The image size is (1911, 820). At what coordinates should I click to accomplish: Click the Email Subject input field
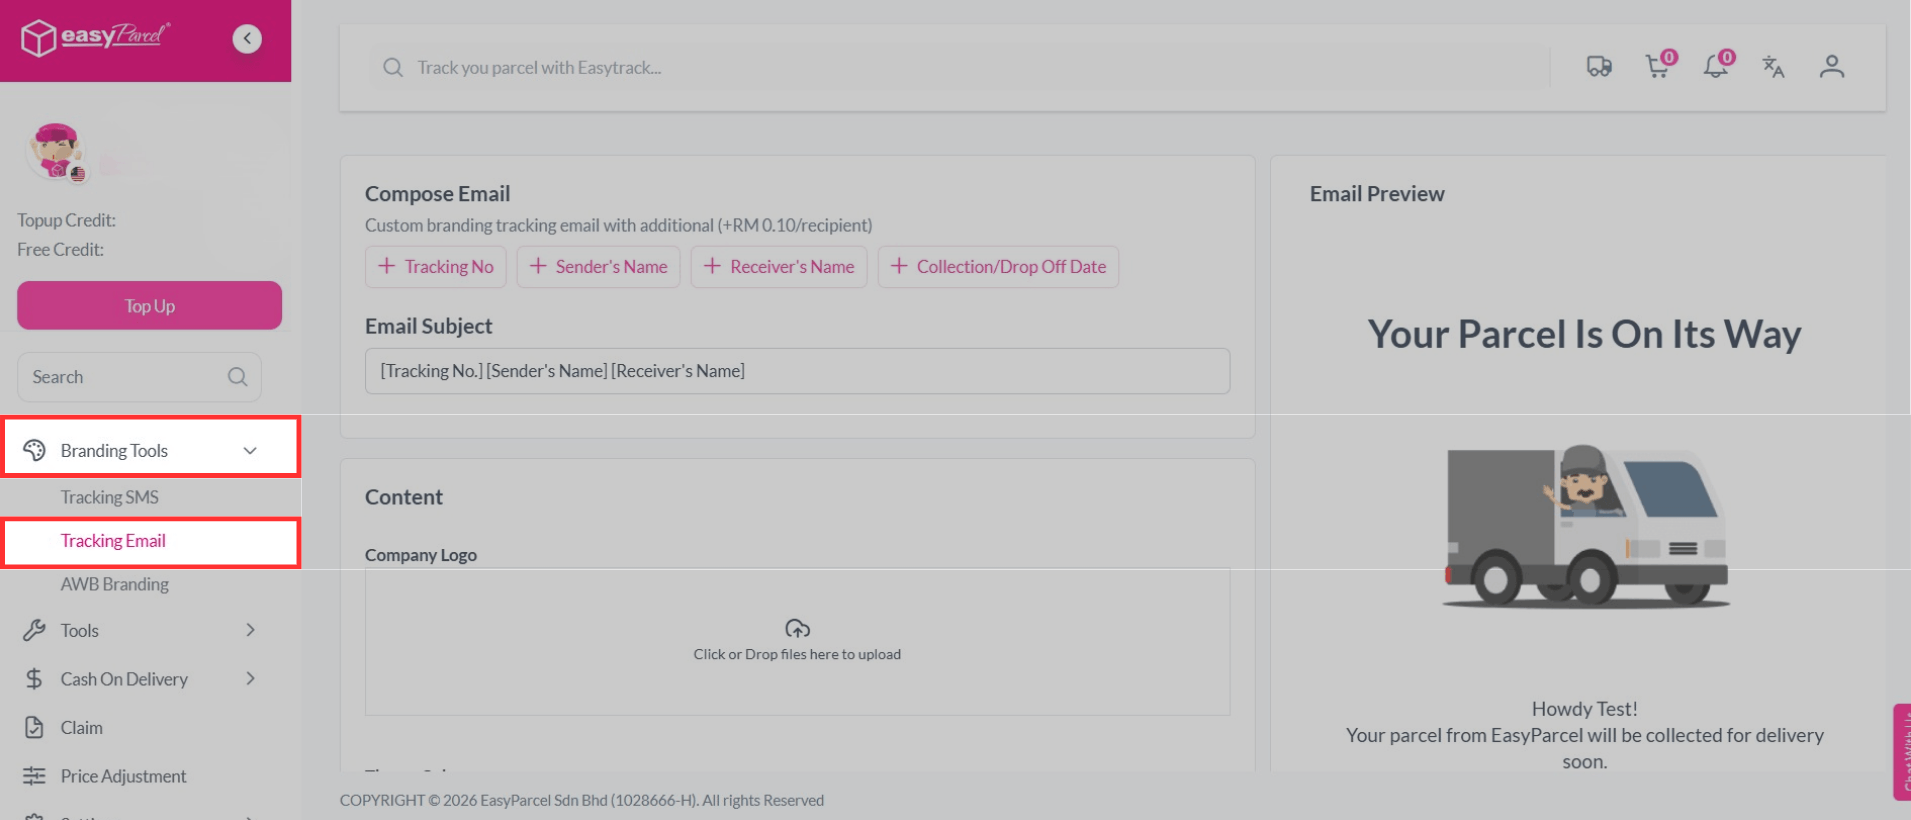(797, 371)
